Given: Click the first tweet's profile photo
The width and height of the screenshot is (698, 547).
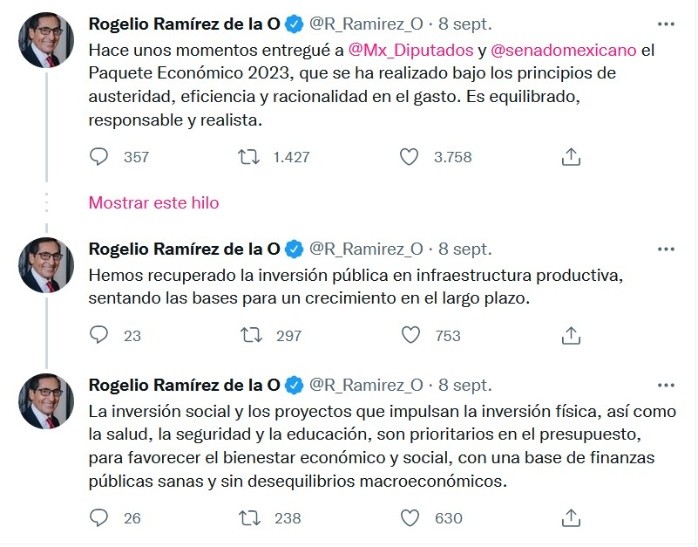Looking at the screenshot, I should click(46, 41).
